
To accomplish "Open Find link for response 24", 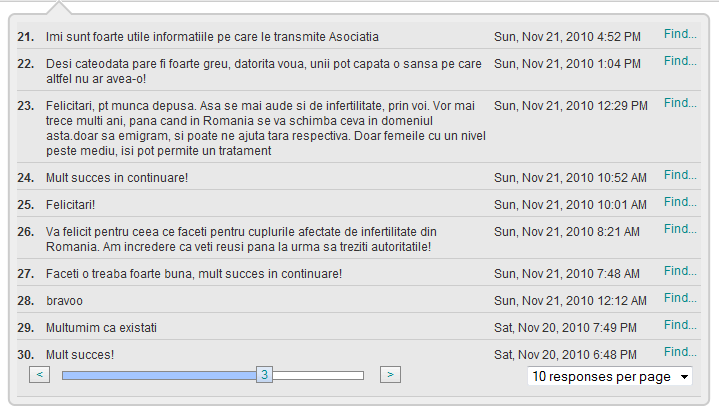I will [x=680, y=175].
